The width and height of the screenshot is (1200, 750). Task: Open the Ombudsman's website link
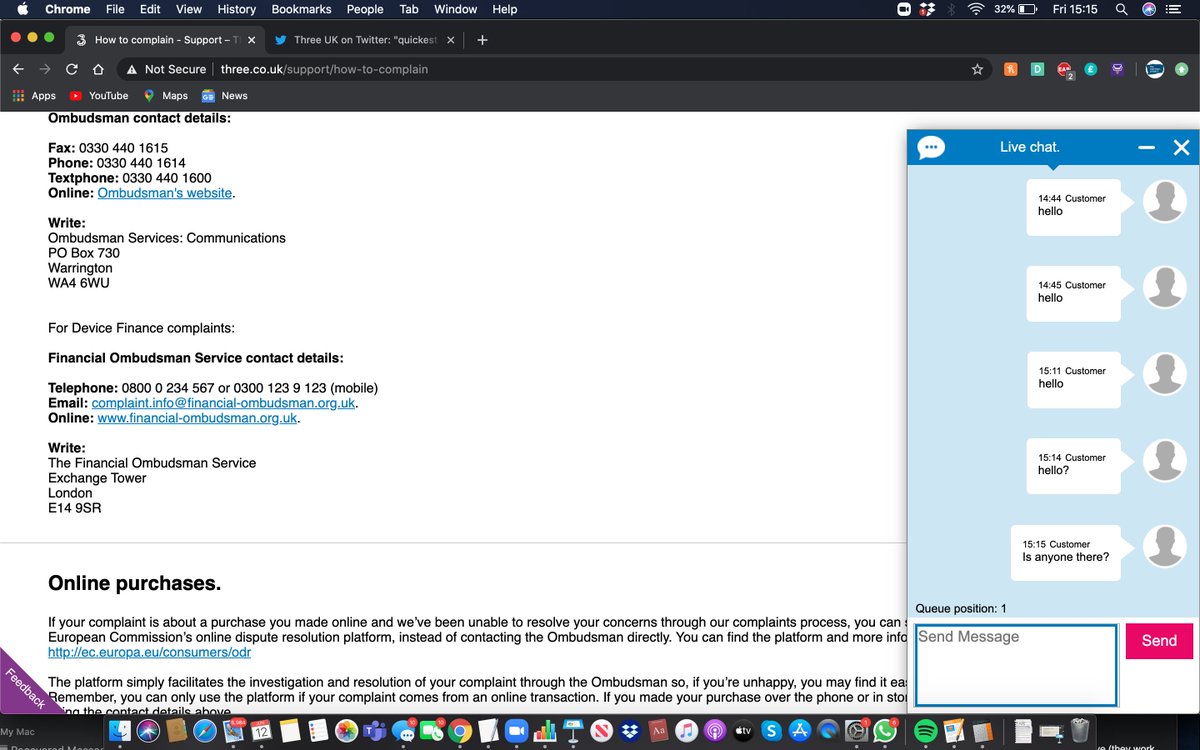point(165,193)
